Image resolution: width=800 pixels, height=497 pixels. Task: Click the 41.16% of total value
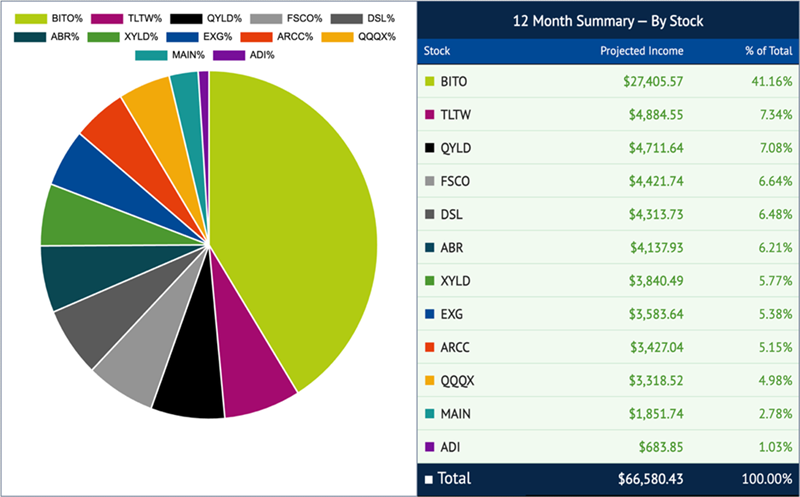point(771,82)
